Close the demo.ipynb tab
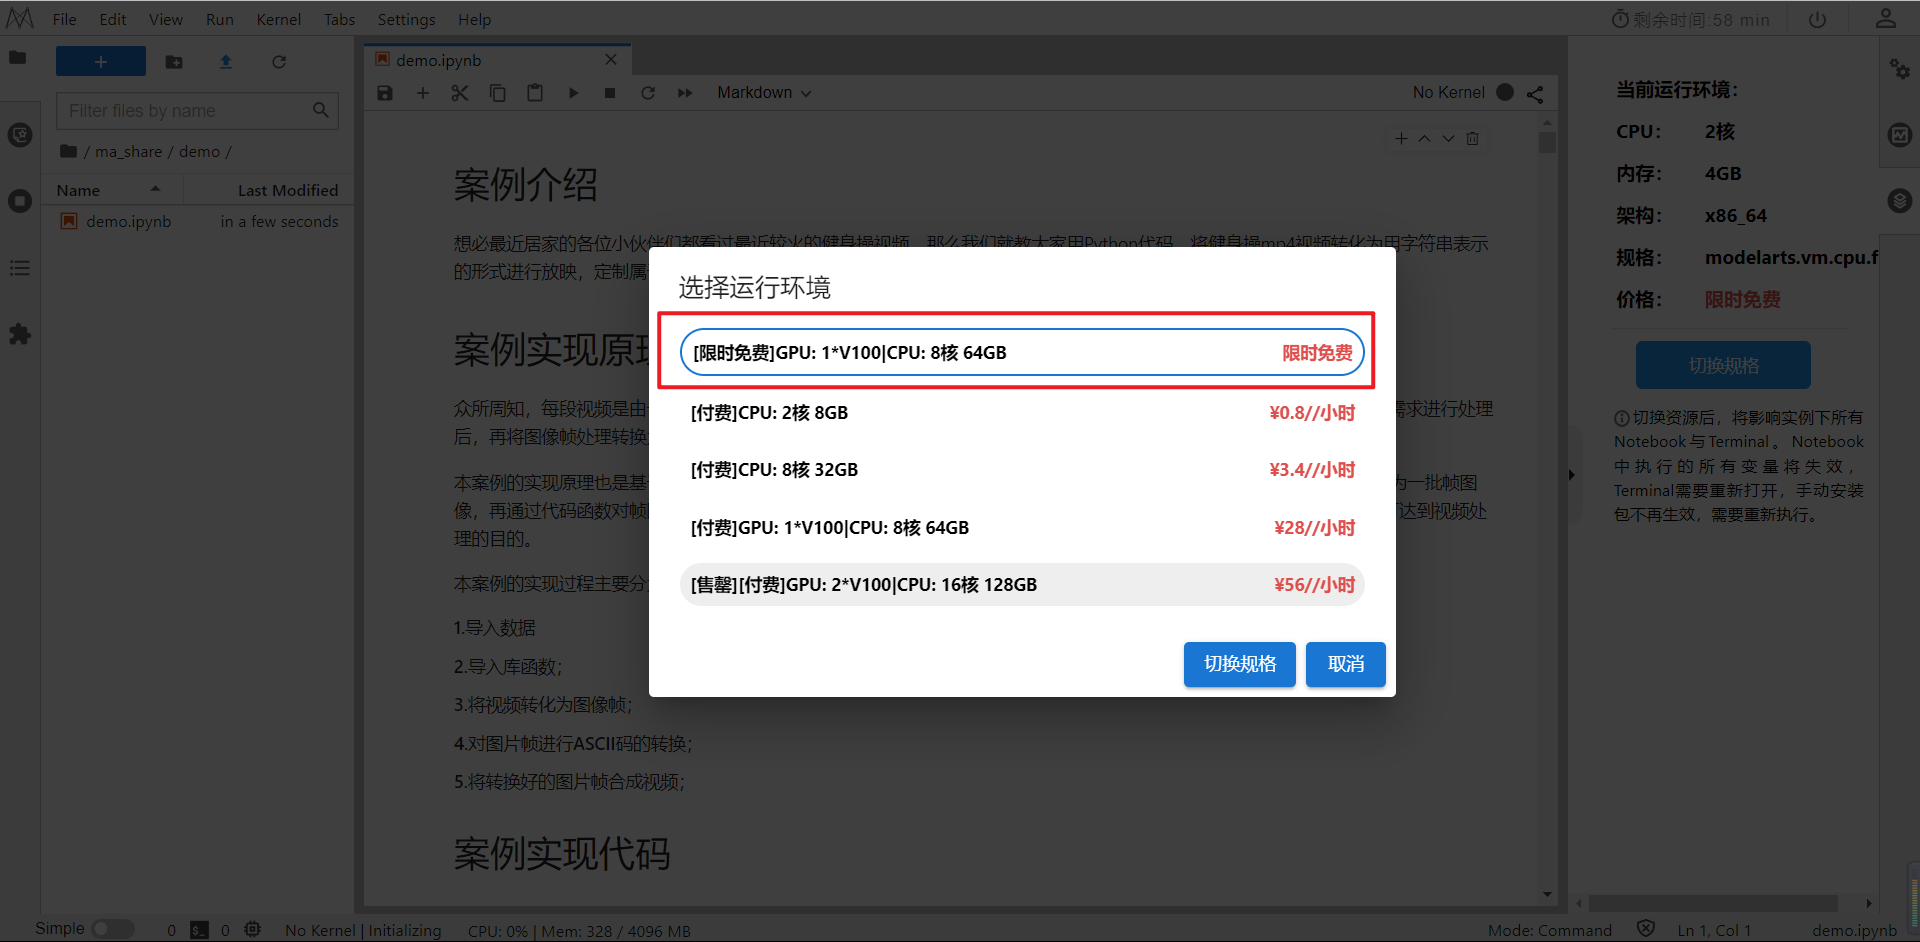Viewport: 1920px width, 942px height. tap(611, 60)
